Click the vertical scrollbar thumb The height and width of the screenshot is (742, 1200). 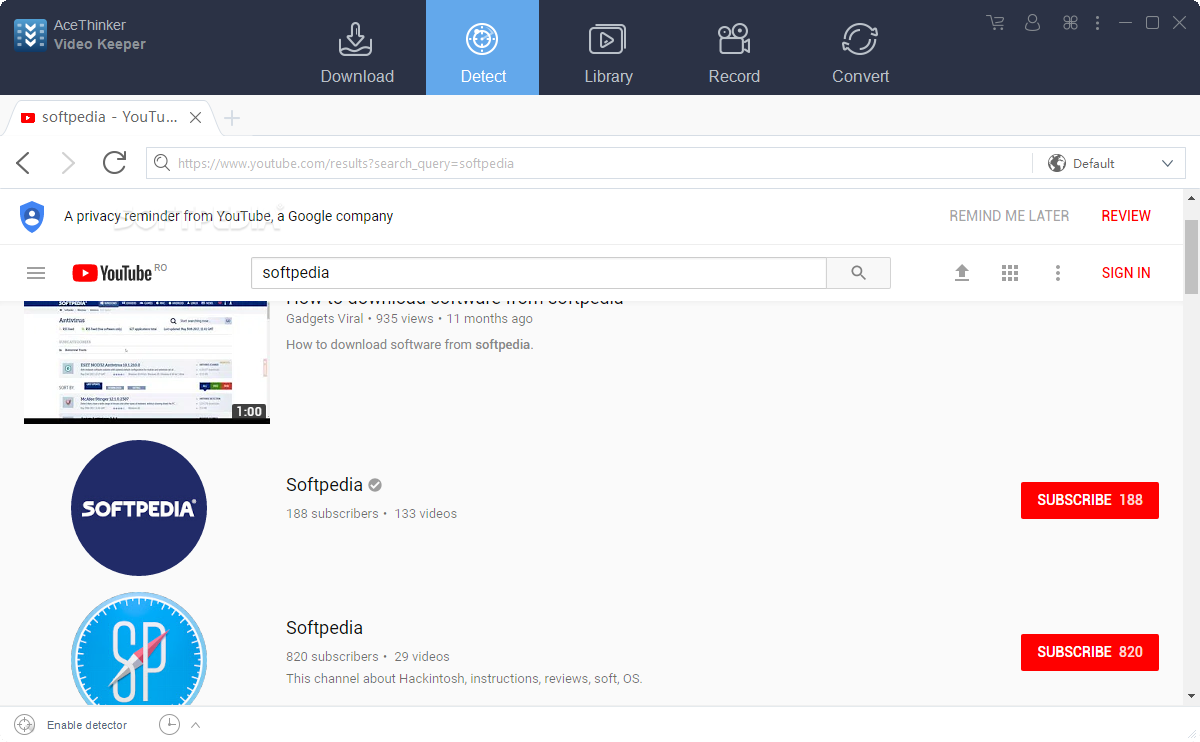point(1191,257)
